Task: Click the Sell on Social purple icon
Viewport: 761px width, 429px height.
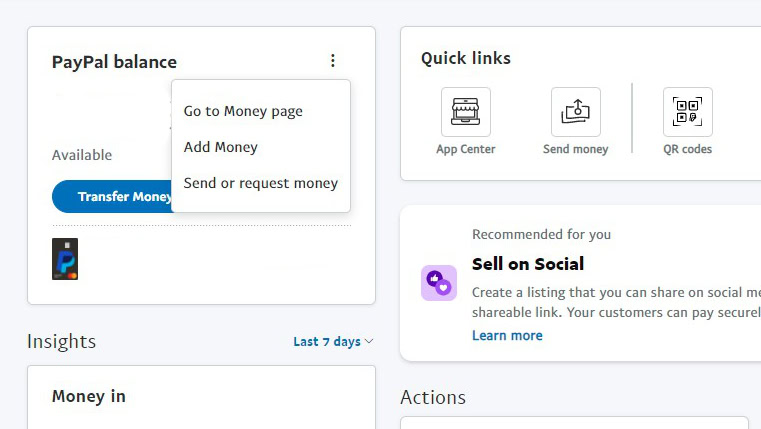Action: coord(439,283)
